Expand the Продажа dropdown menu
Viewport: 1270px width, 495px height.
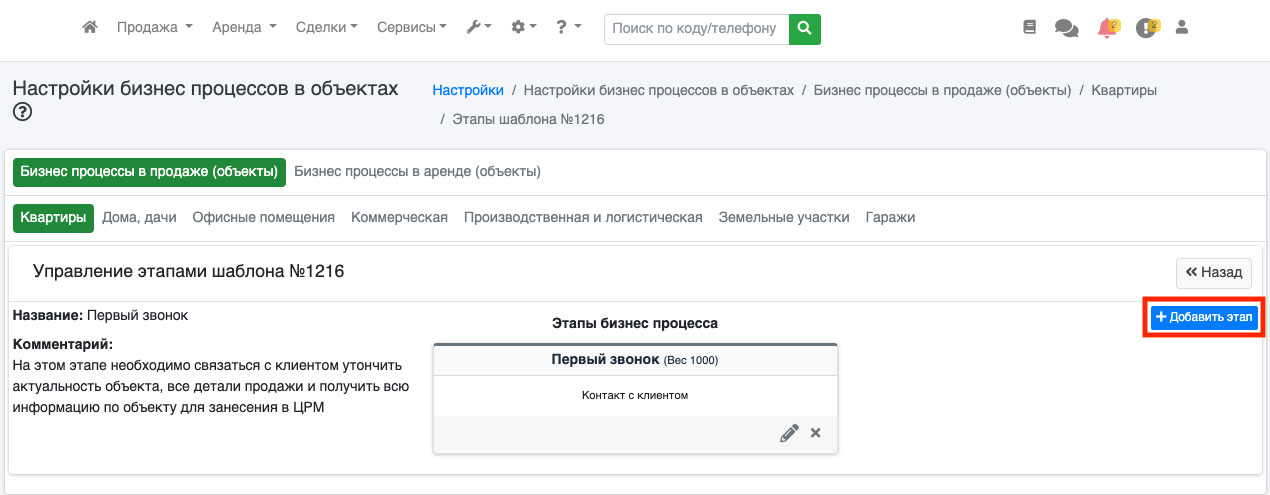click(154, 28)
